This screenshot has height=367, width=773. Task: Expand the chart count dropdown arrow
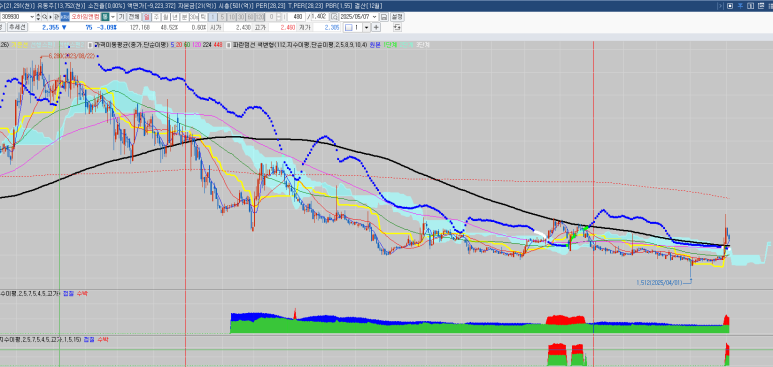366,28
